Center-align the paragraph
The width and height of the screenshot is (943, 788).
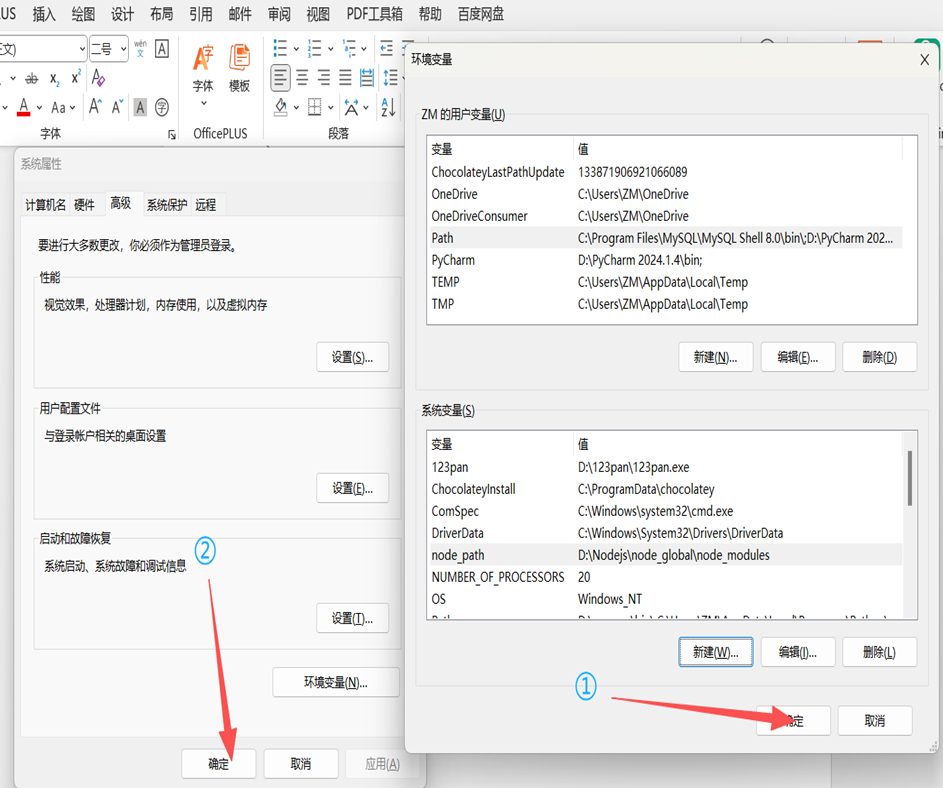coord(303,78)
